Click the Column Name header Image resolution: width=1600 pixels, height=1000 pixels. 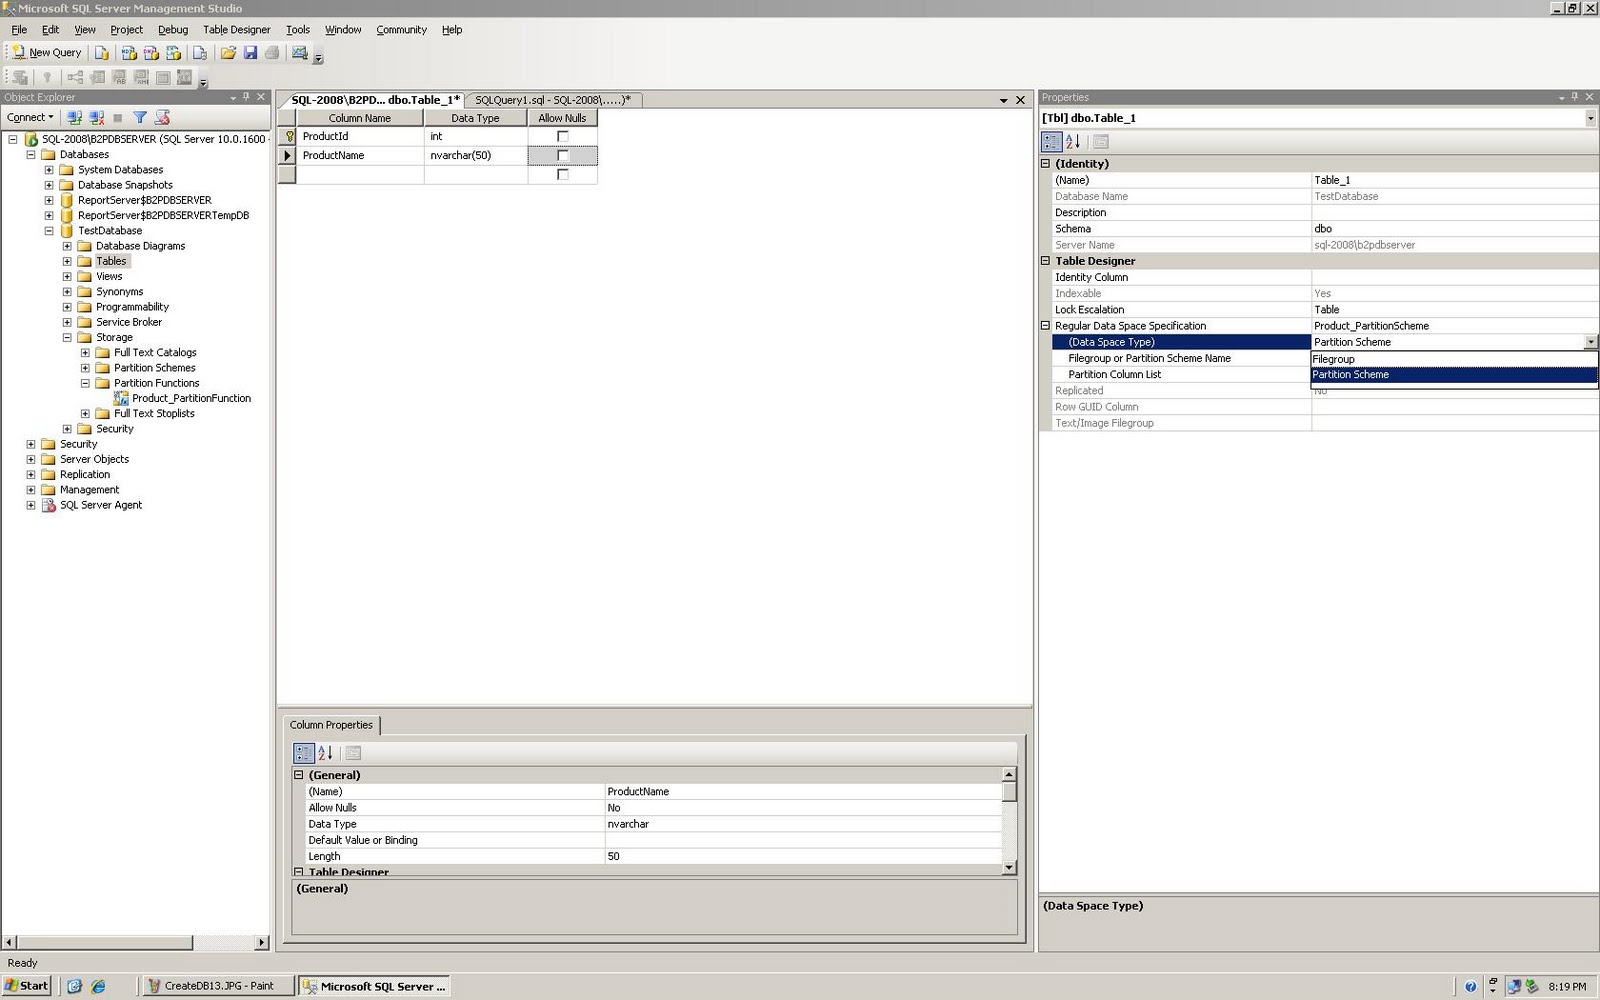(360, 118)
